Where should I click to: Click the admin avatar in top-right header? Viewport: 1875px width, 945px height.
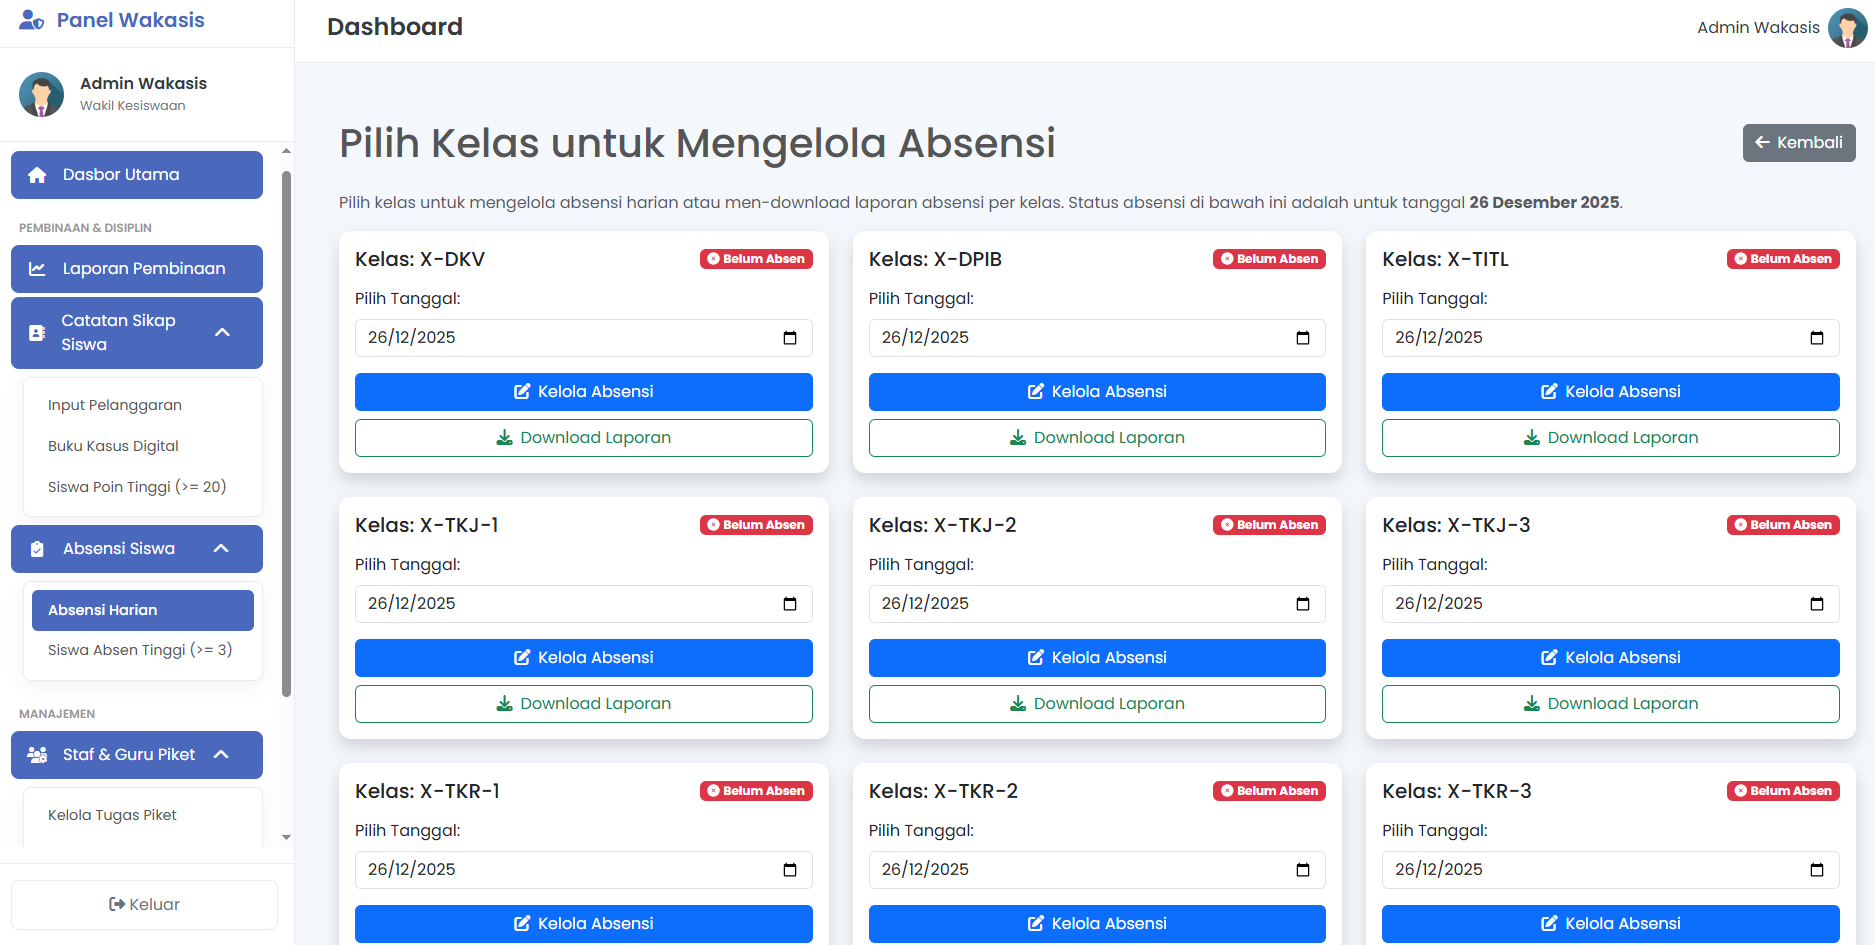1846,28
